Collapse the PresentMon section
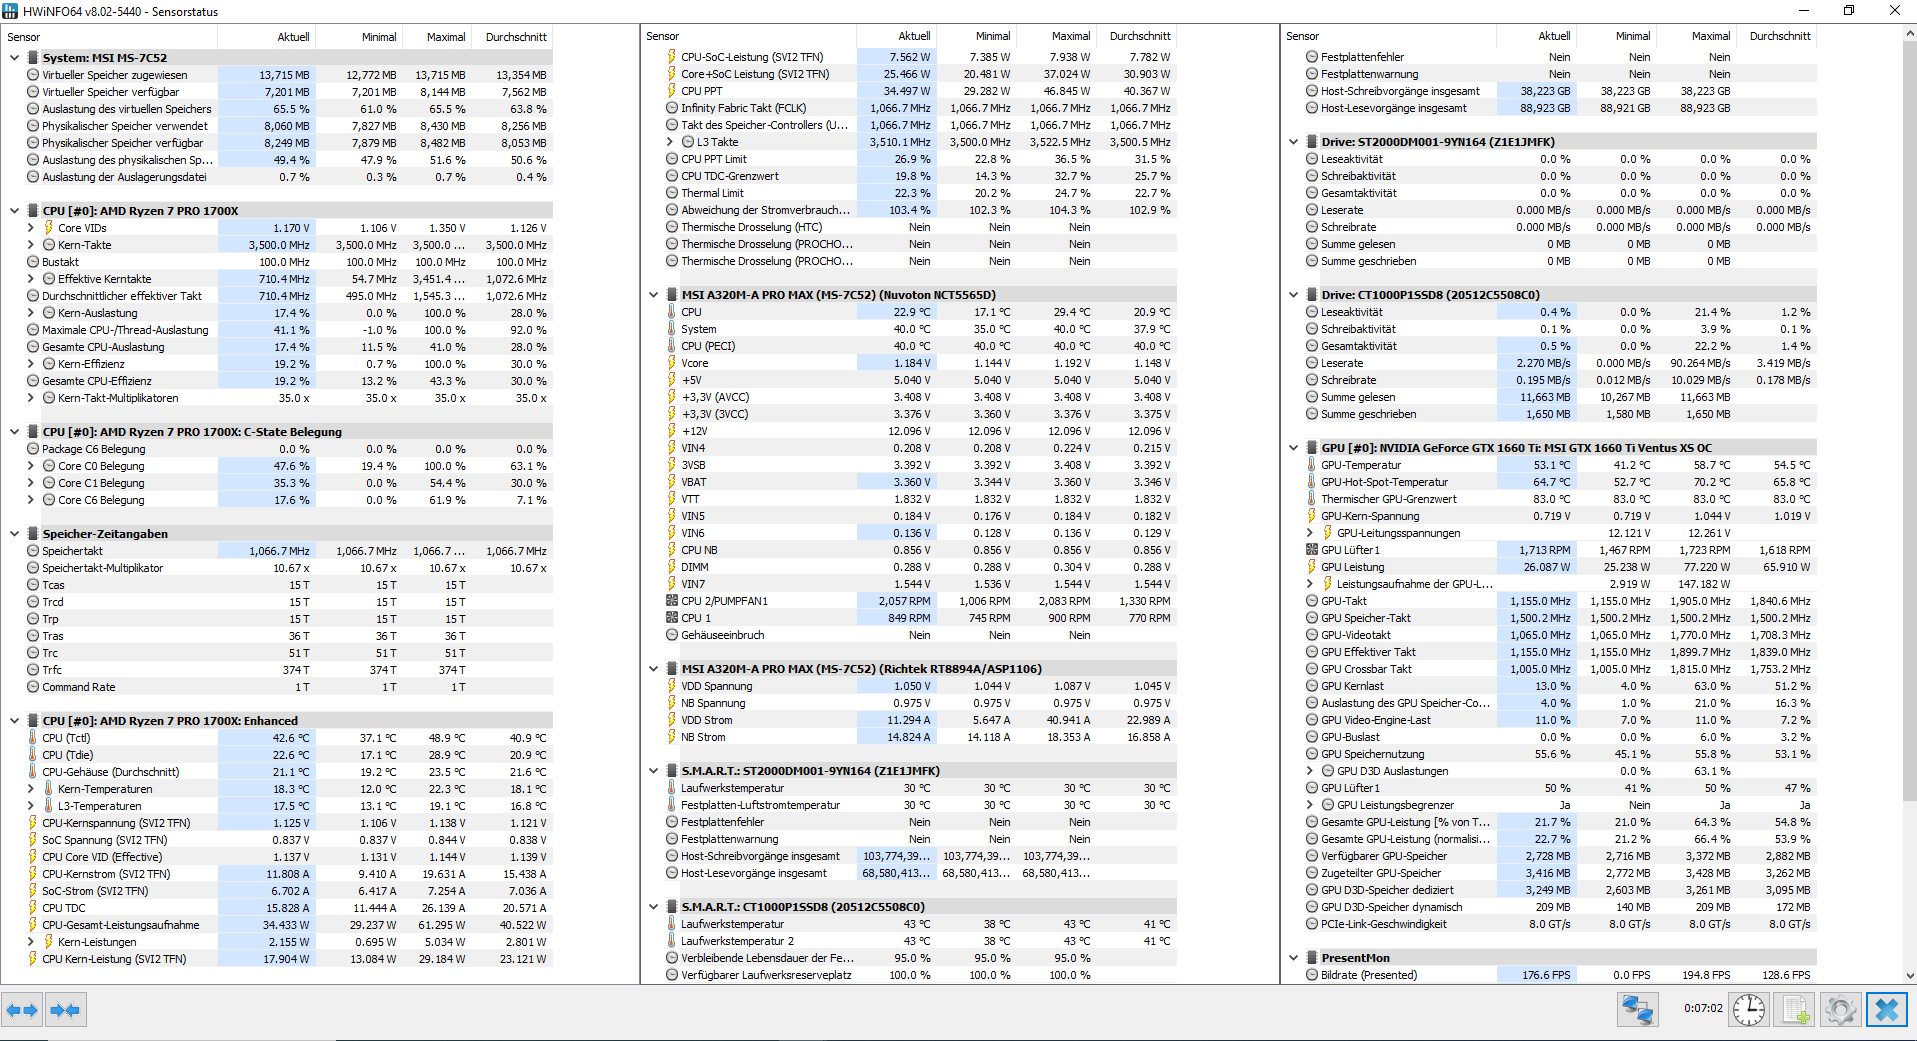1917x1041 pixels. [x=1293, y=958]
